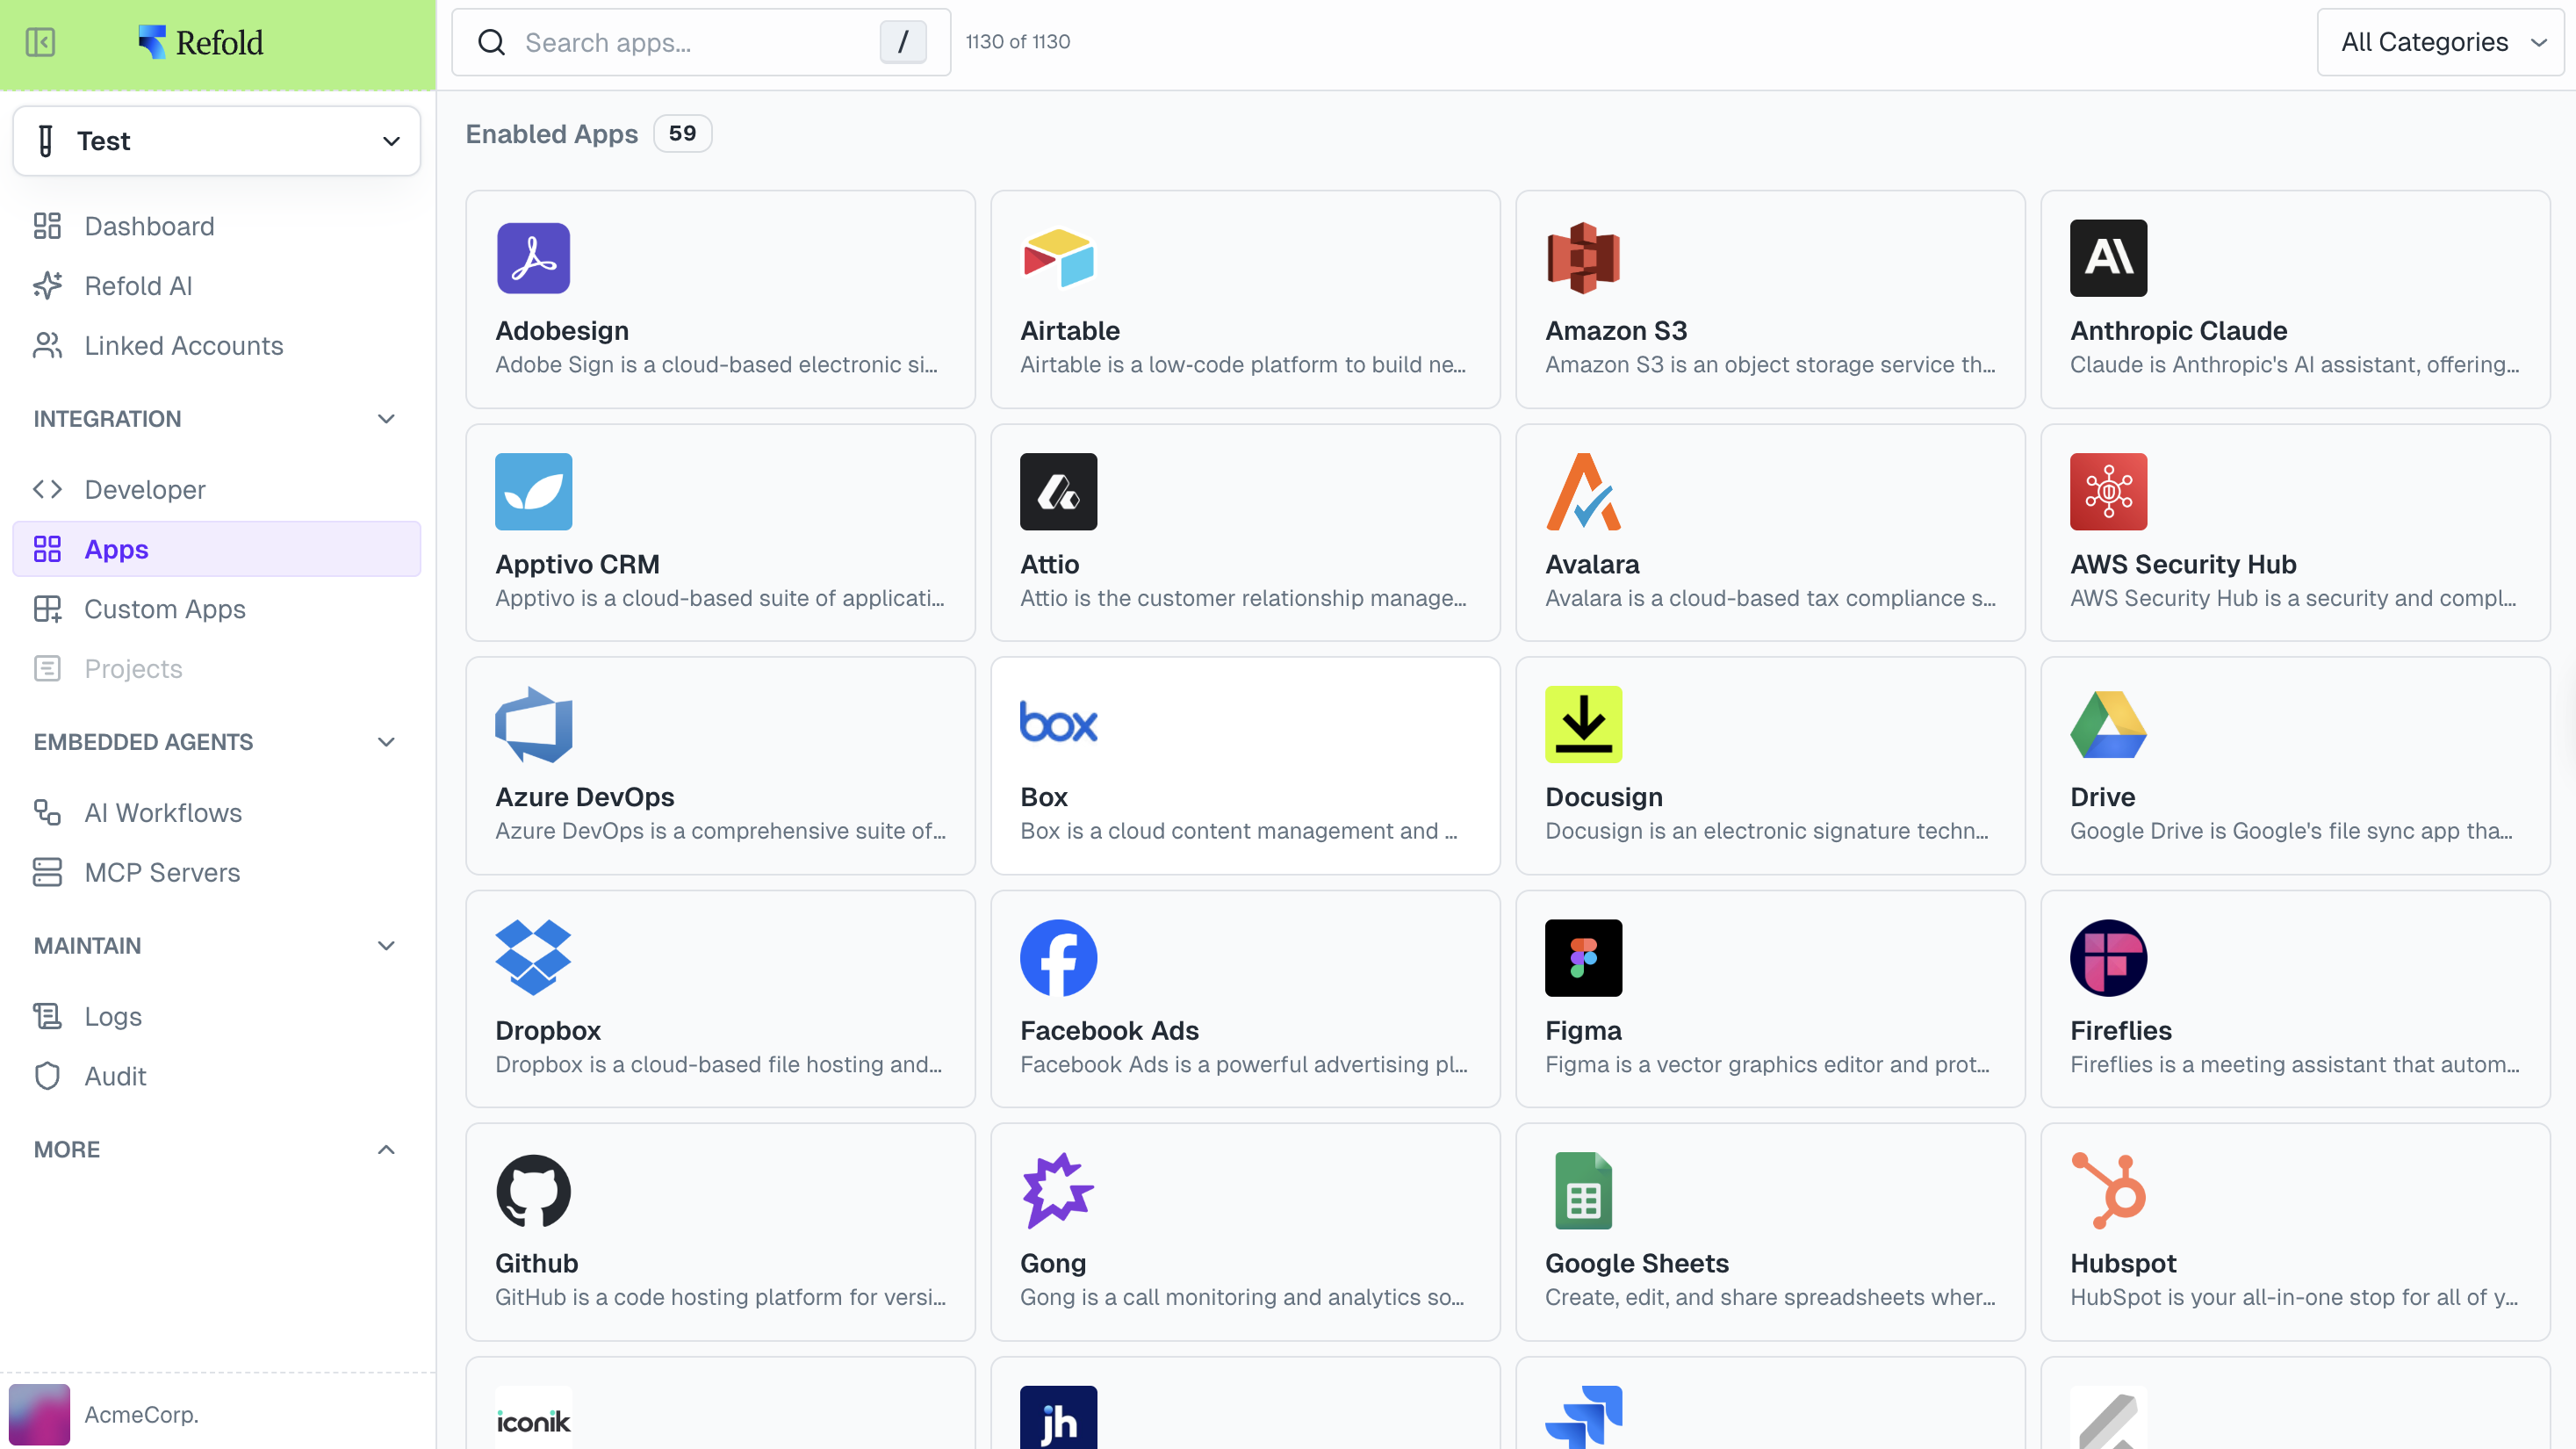2576x1449 pixels.
Task: Click the AcmeCorp. account link
Action: pos(141,1414)
